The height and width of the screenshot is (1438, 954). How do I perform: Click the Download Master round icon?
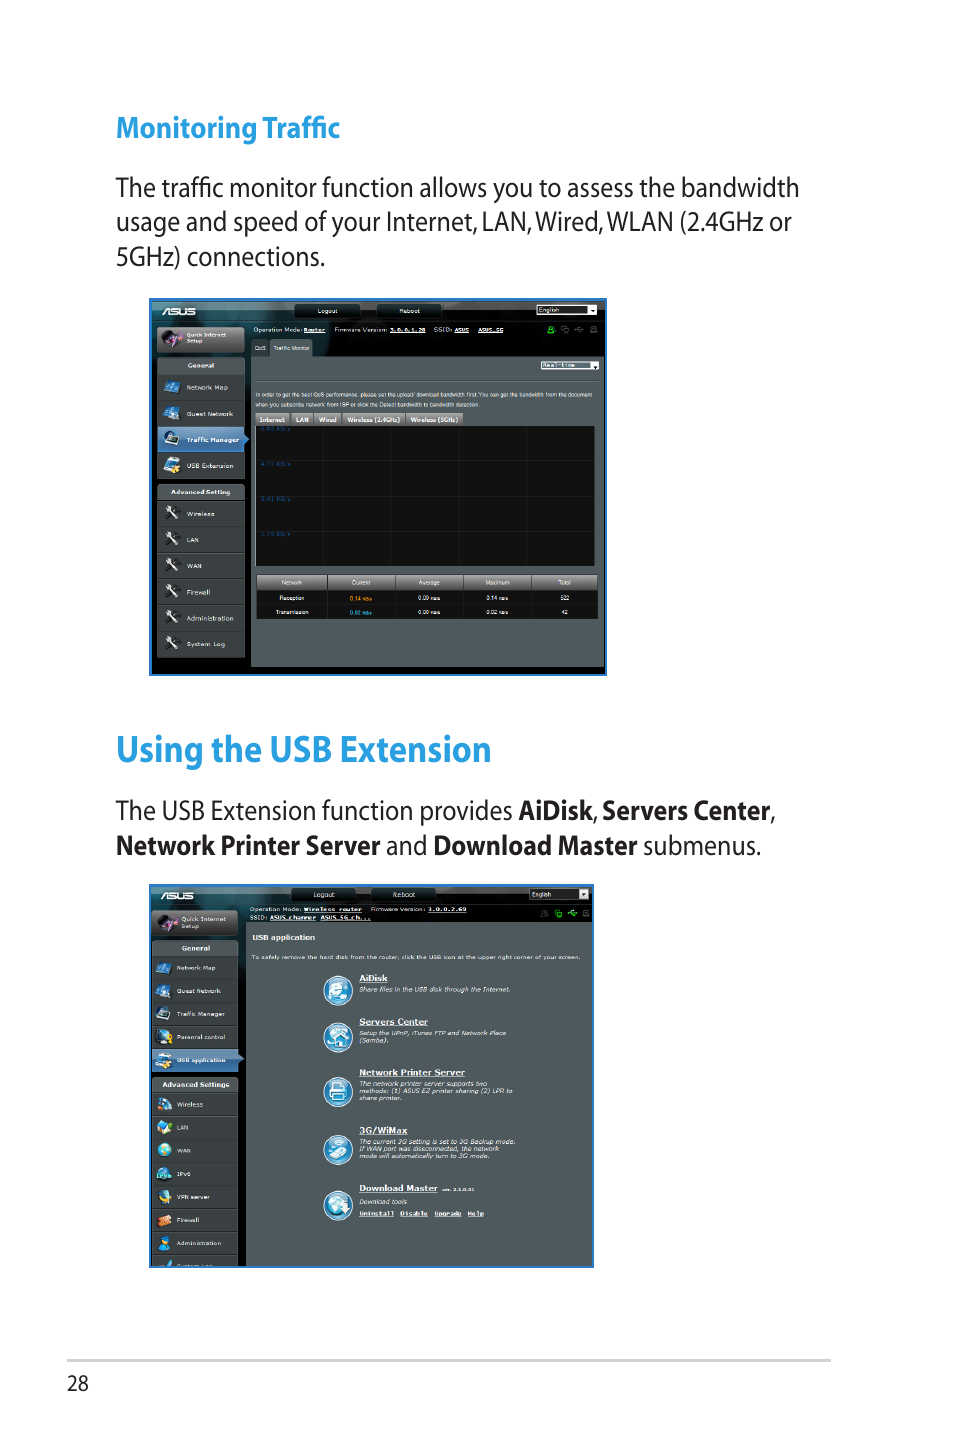pyautogui.click(x=338, y=1205)
